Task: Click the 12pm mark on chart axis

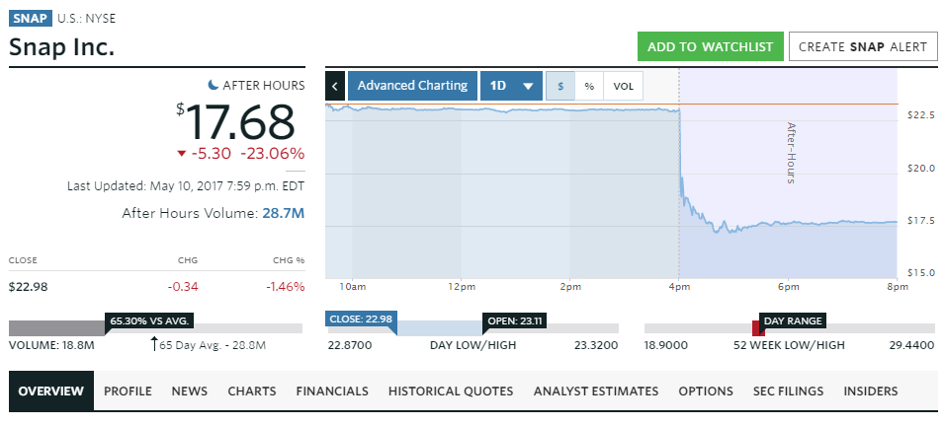Action: coord(460,287)
